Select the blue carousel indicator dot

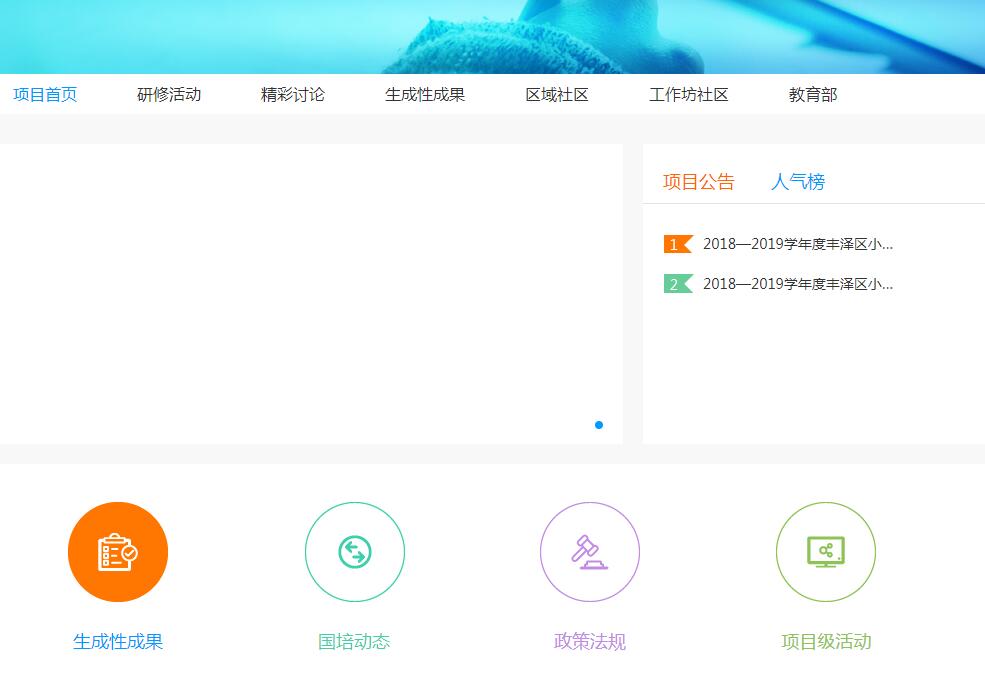pyautogui.click(x=599, y=425)
